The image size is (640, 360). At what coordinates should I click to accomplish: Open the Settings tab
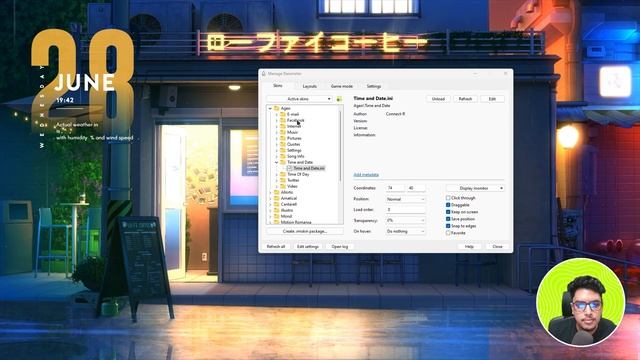pos(373,86)
